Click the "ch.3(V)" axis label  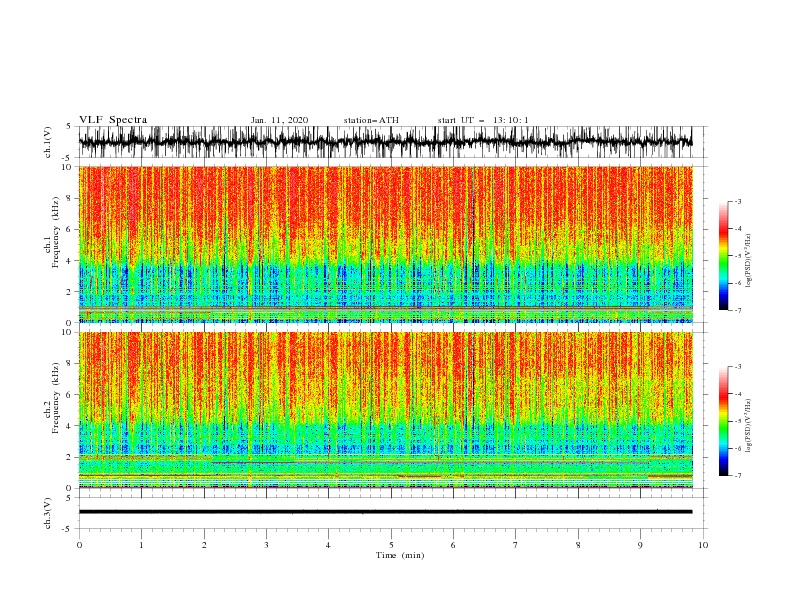pos(48,513)
